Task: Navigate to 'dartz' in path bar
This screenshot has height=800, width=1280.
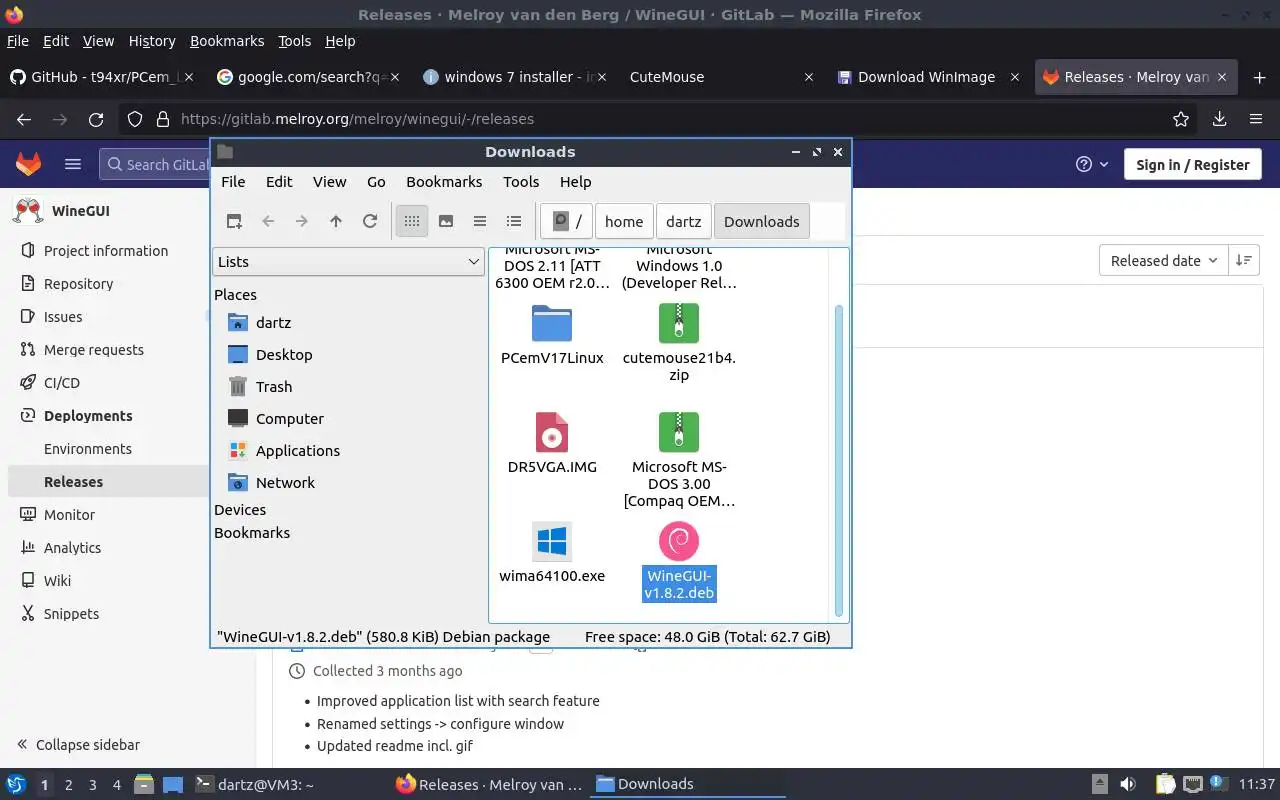Action: 684,222
